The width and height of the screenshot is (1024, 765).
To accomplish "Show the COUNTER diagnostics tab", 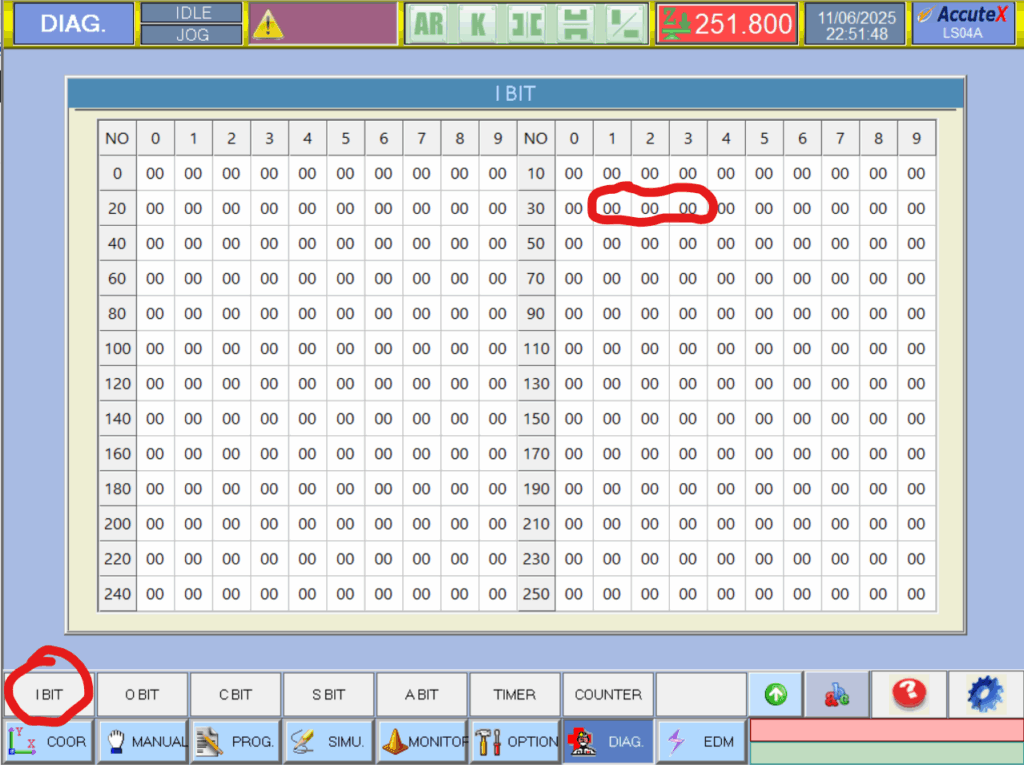I will (607, 694).
